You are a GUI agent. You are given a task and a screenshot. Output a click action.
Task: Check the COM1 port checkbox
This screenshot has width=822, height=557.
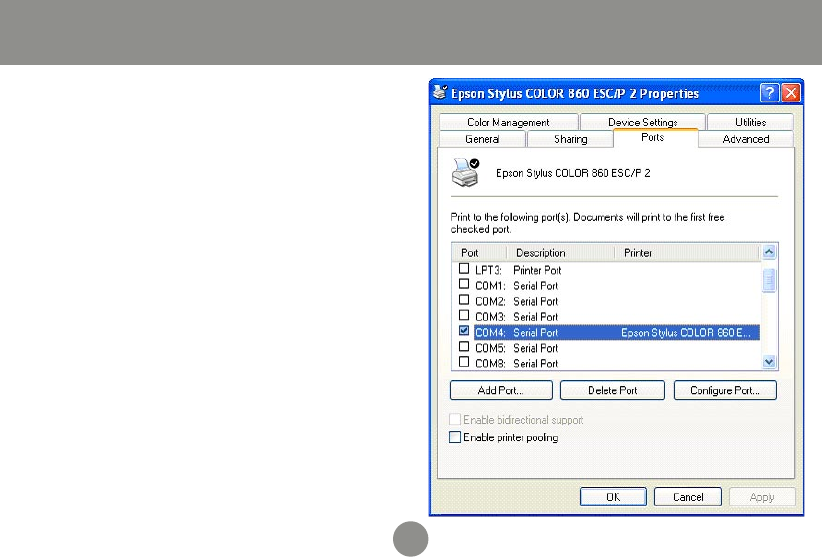[464, 284]
